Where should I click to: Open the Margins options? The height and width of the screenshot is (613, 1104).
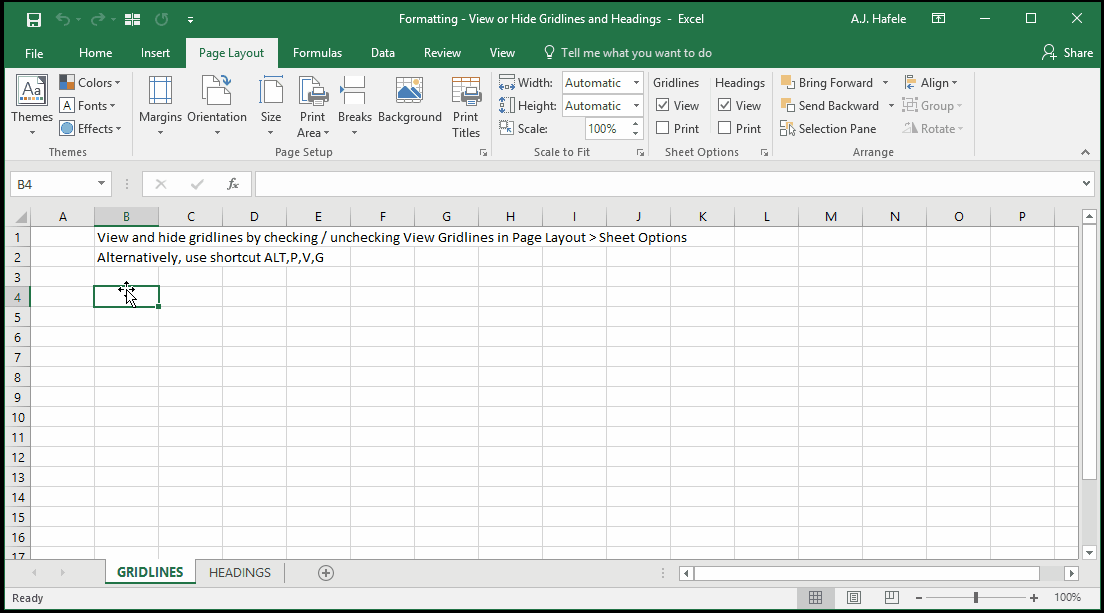click(x=161, y=106)
